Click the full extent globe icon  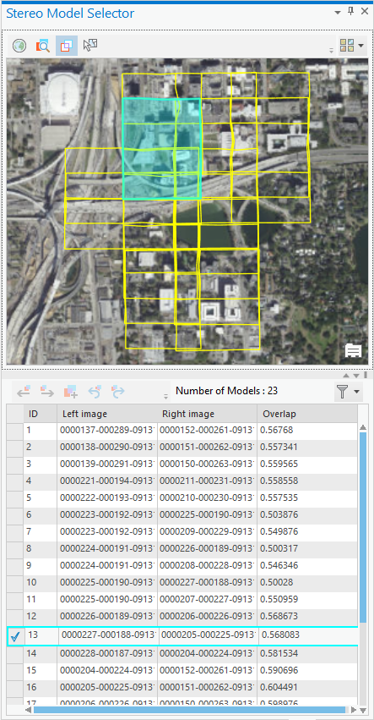coord(19,45)
